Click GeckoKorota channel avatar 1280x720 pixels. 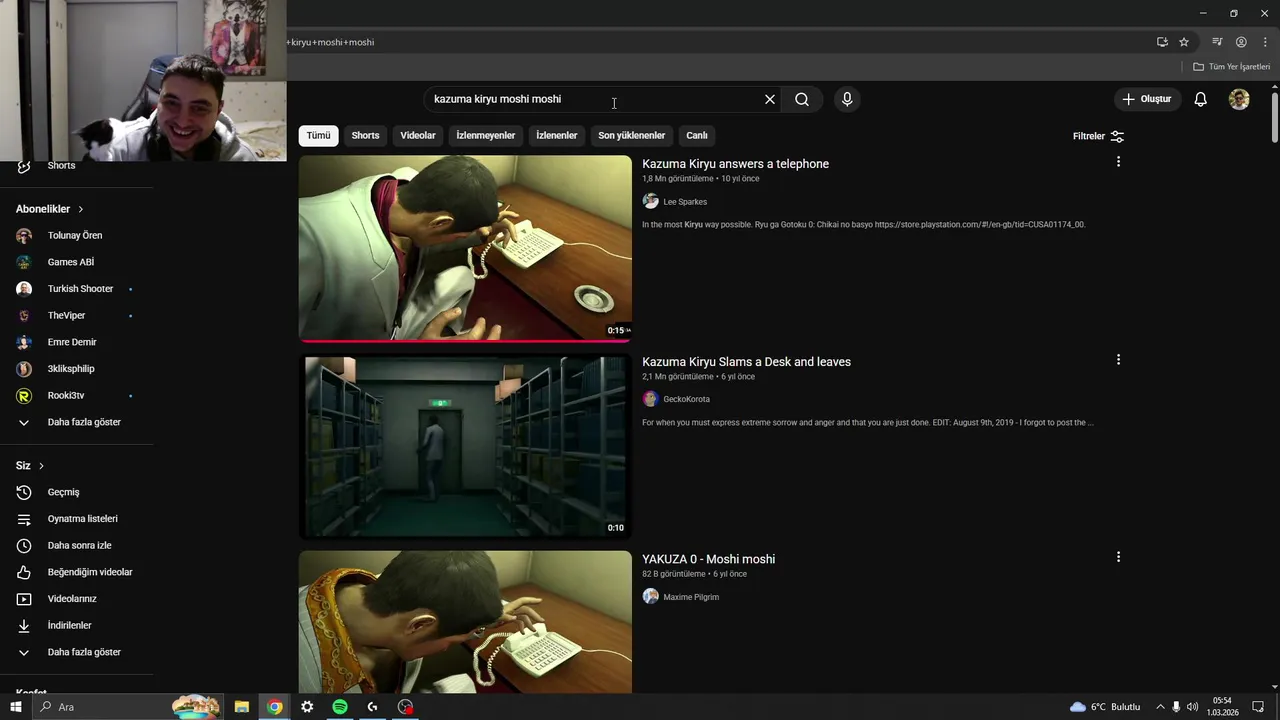[x=651, y=399]
